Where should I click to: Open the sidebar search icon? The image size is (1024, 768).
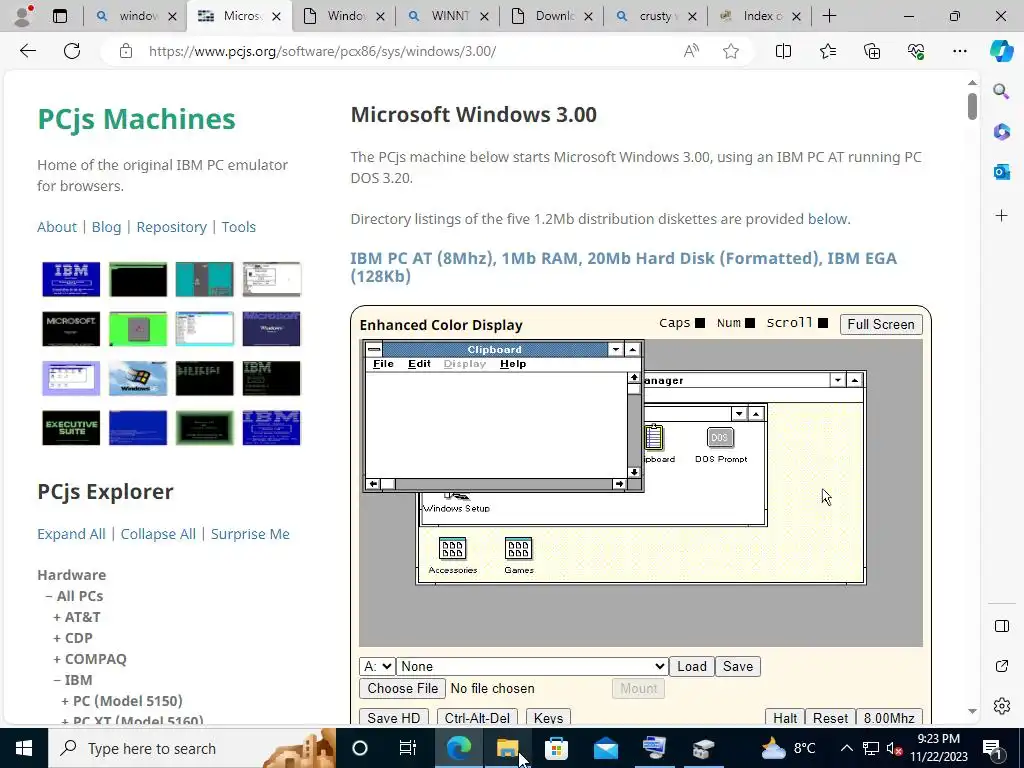1001,91
